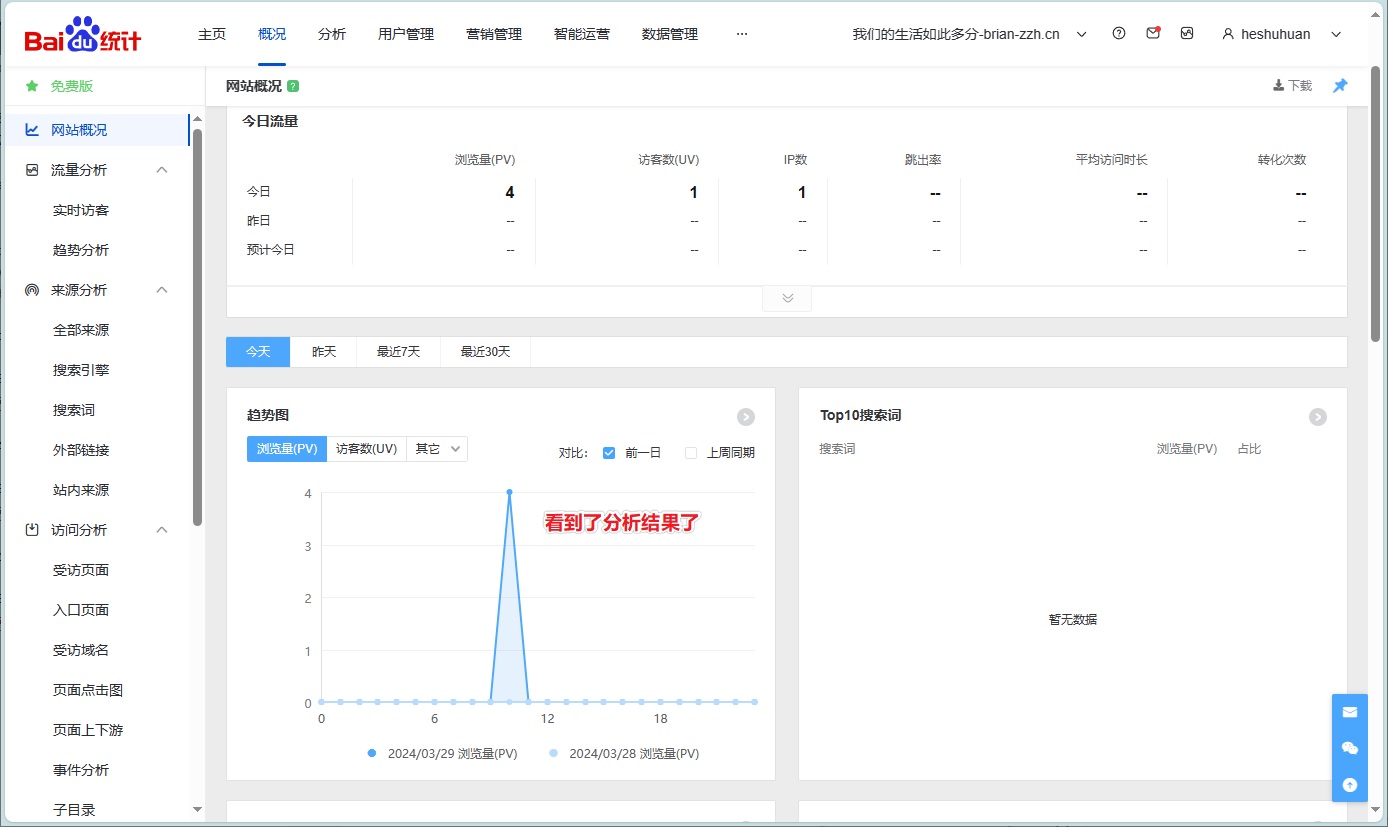Open 数据管理 in top navigation
The height and width of the screenshot is (827, 1388).
tap(670, 34)
